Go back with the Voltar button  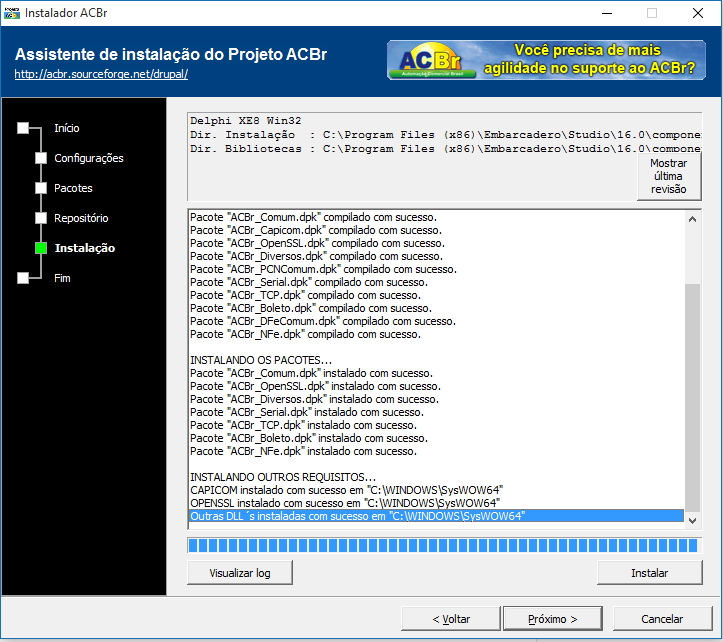[x=451, y=619]
